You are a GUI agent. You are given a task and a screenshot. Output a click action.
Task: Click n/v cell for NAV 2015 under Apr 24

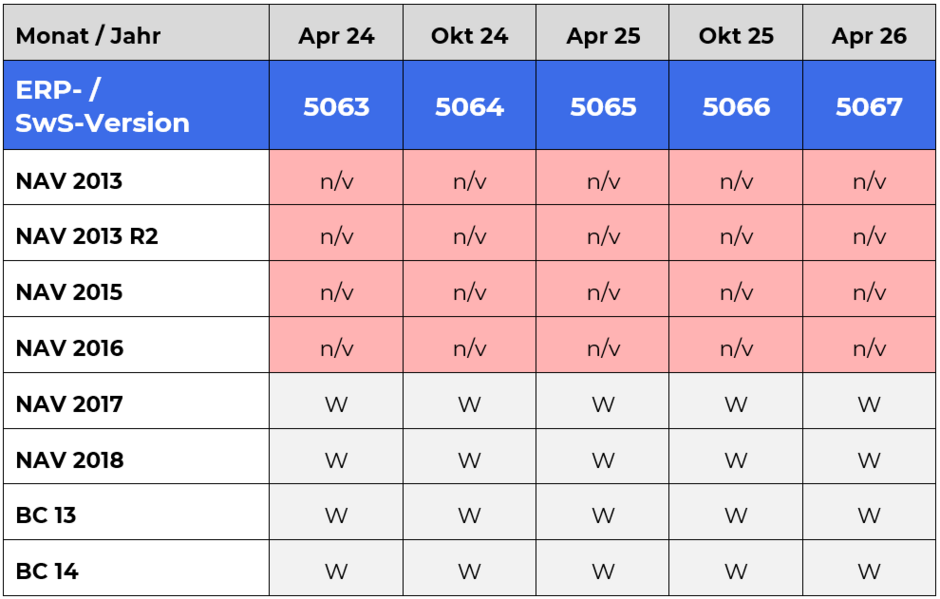point(336,289)
